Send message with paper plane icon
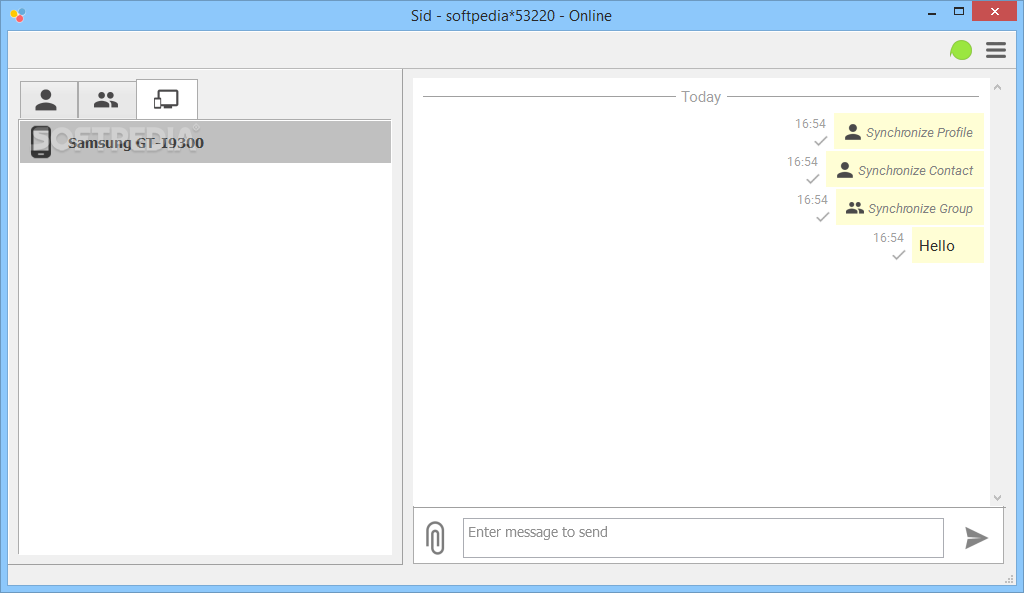Screen dimensions: 1024x593 [976, 537]
